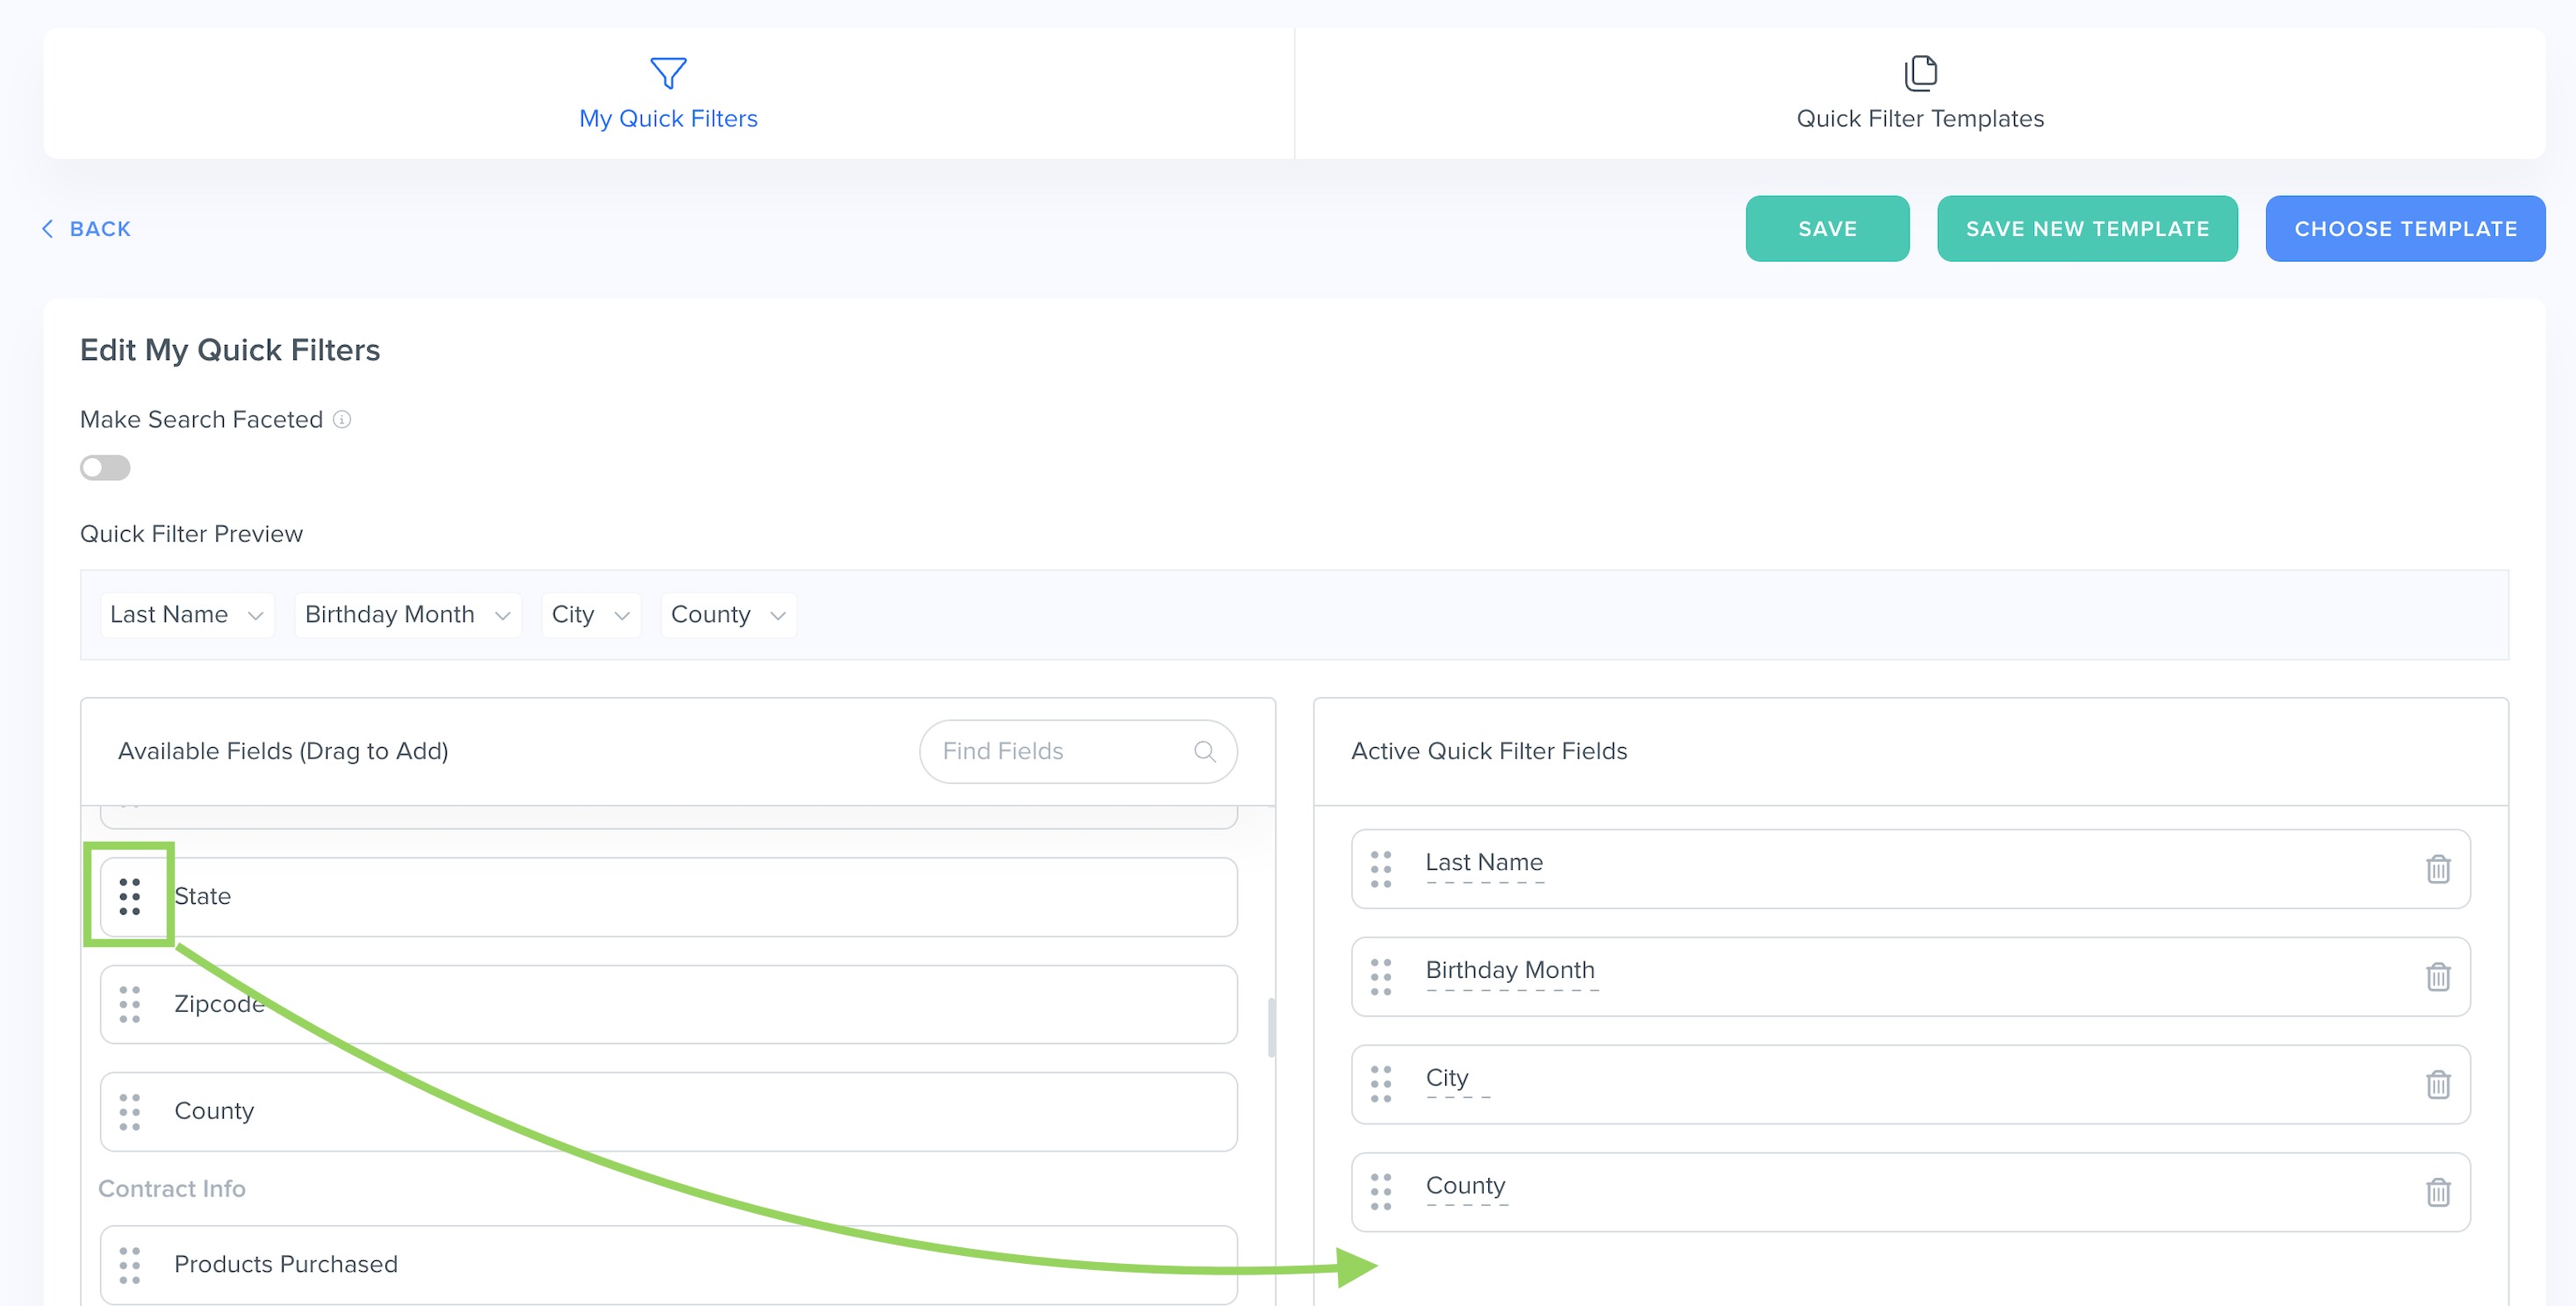Open the County preview dropdown

pyautogui.click(x=727, y=614)
